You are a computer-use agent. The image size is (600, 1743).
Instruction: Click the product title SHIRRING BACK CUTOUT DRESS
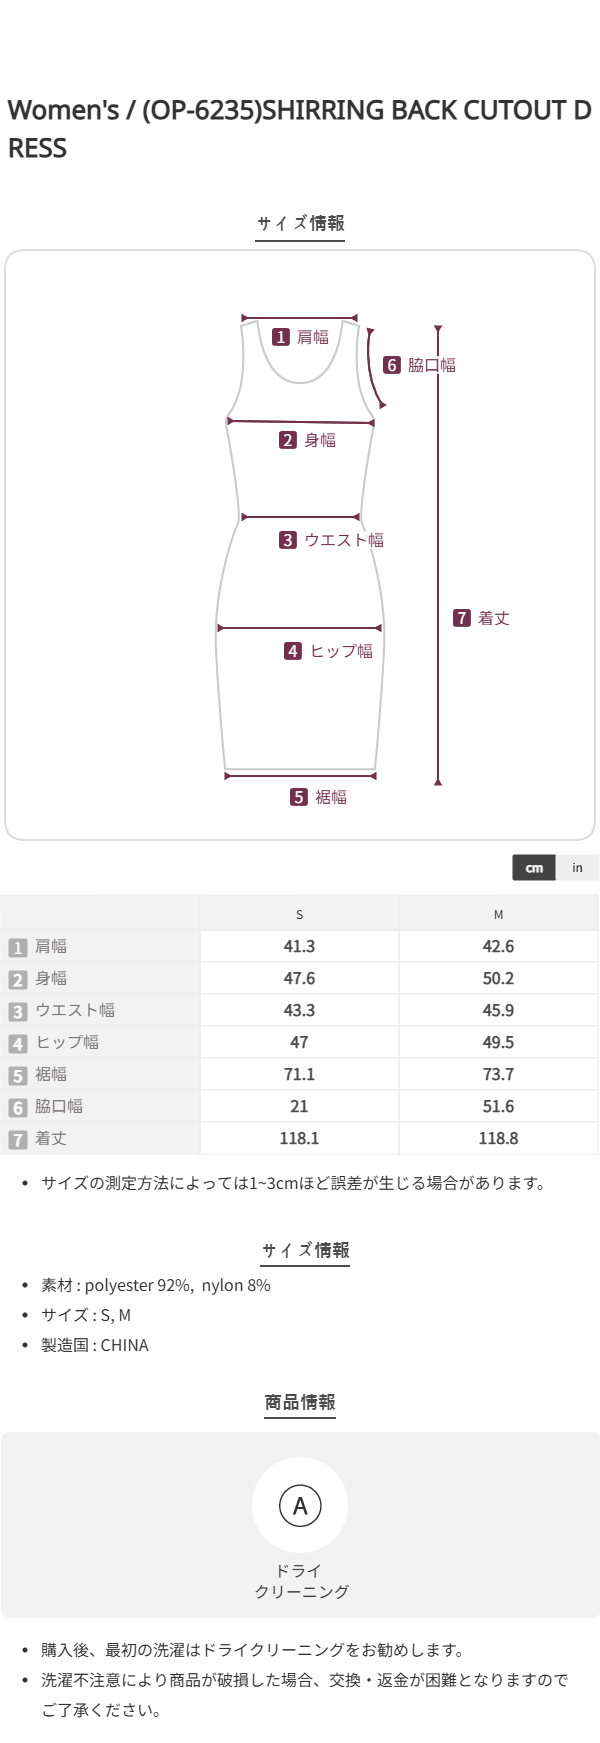tap(299, 129)
